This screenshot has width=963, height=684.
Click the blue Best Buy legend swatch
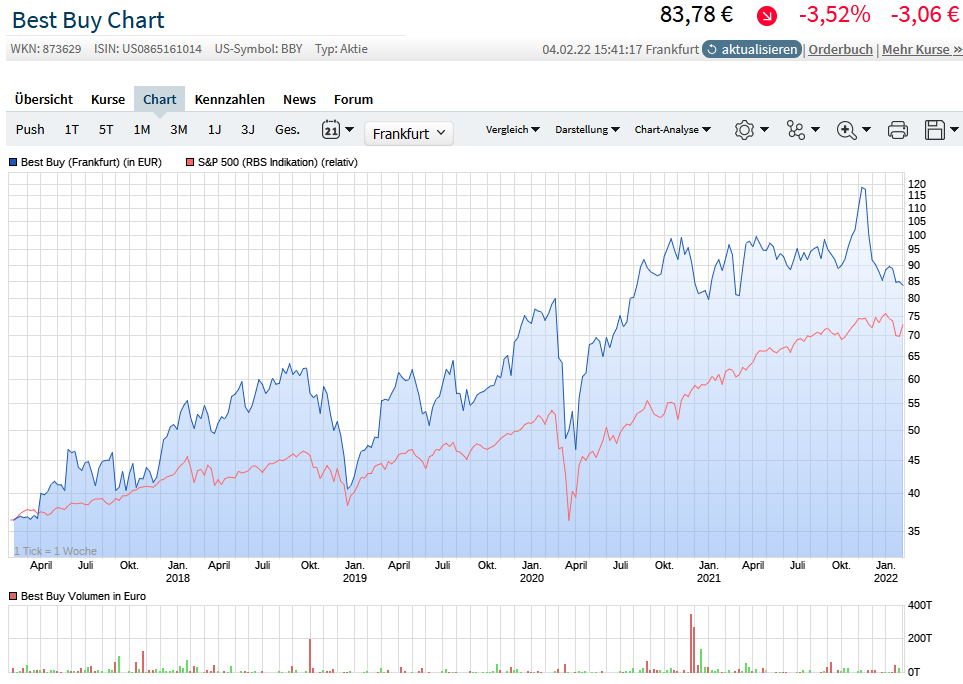point(13,162)
